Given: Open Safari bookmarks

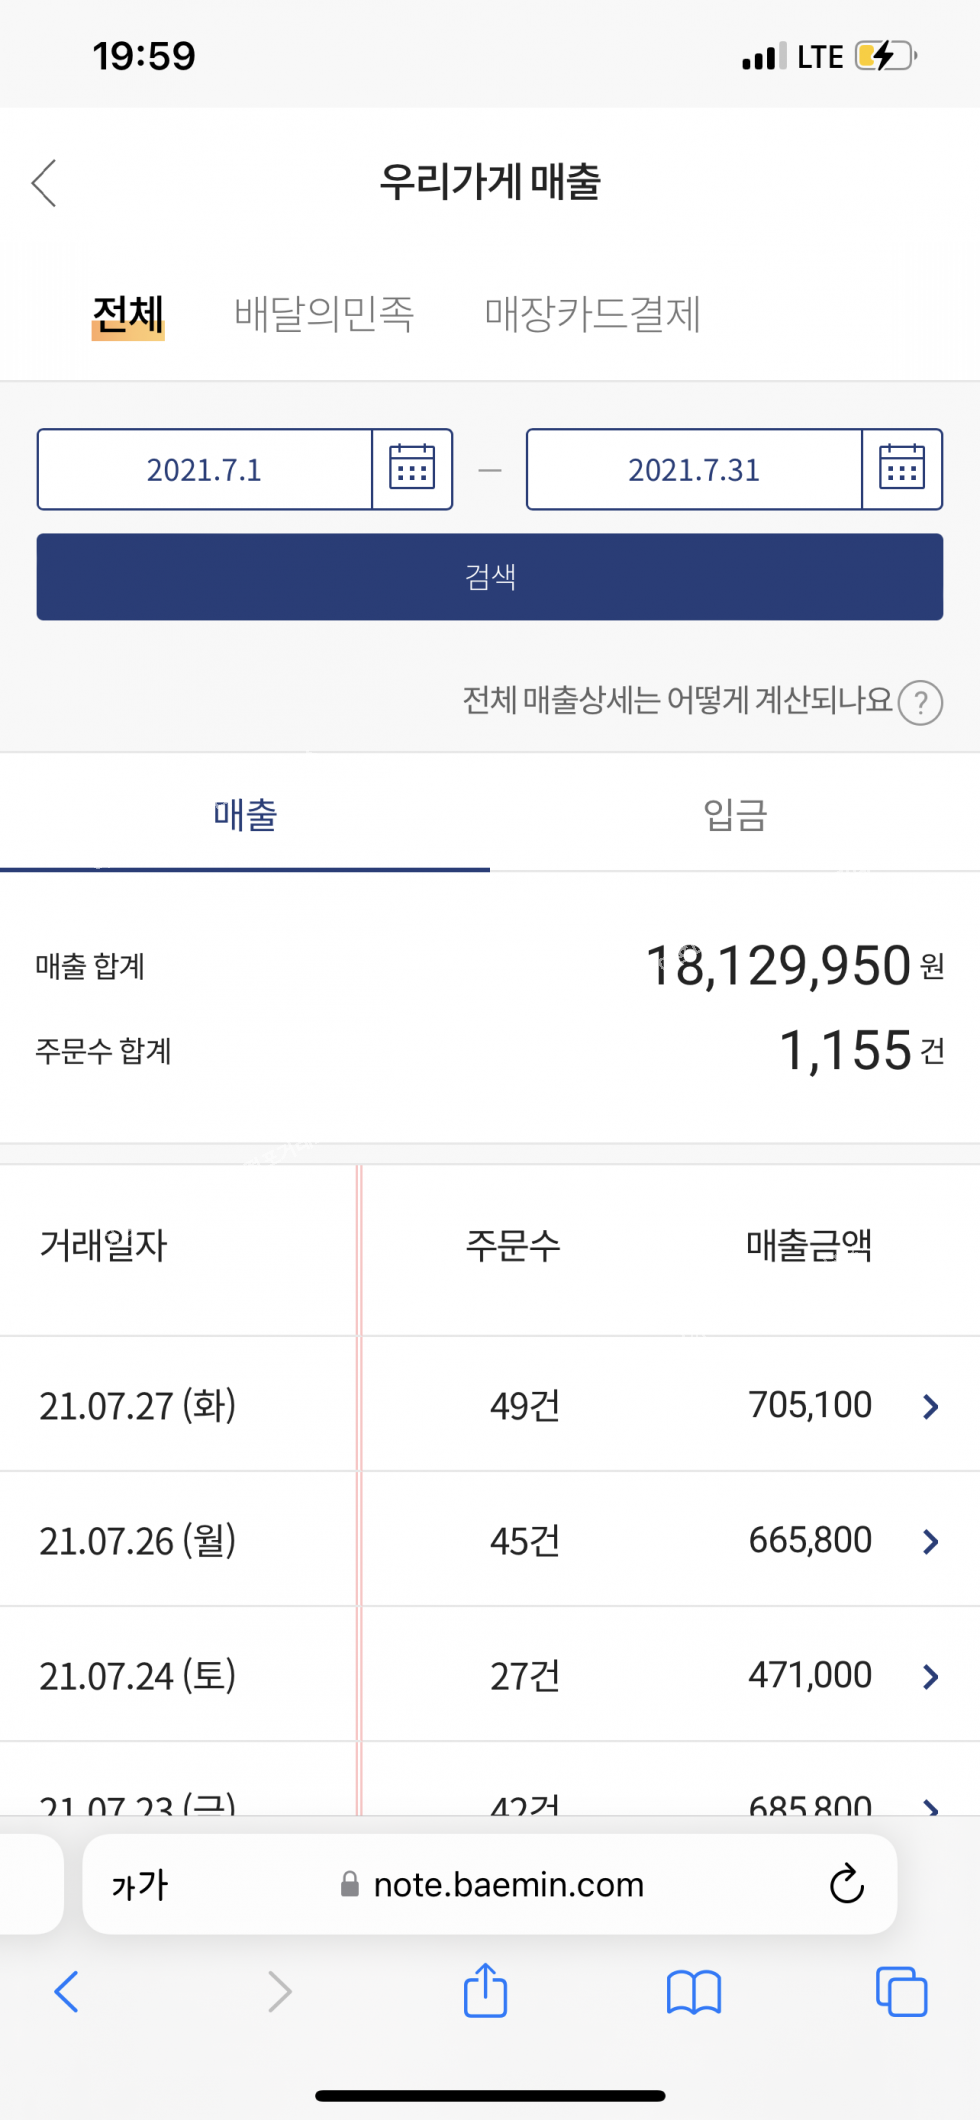Looking at the screenshot, I should (693, 1991).
